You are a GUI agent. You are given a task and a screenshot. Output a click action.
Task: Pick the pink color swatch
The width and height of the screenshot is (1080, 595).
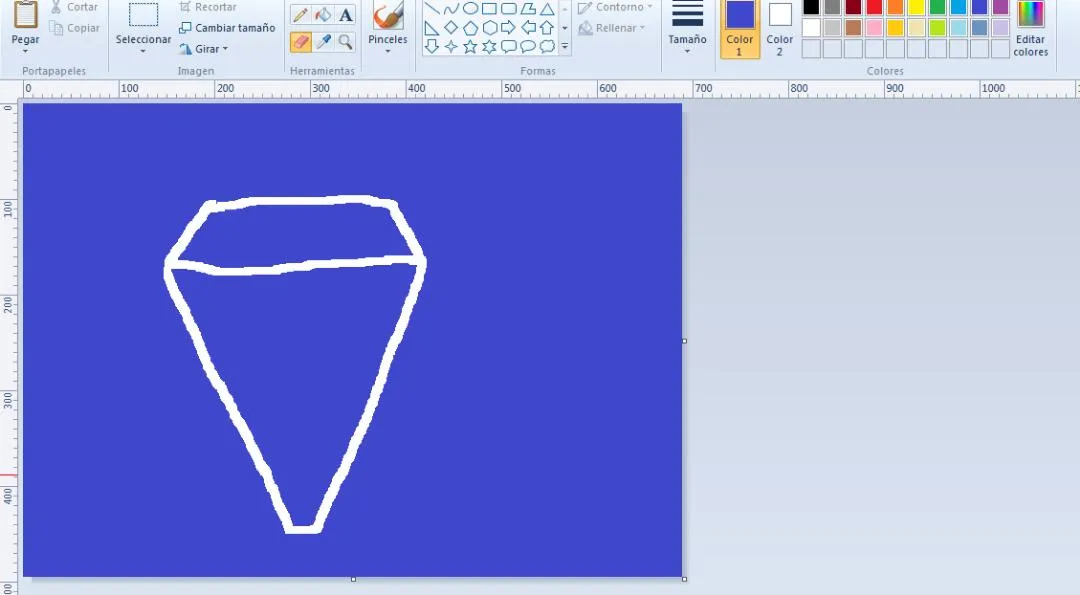(875, 28)
